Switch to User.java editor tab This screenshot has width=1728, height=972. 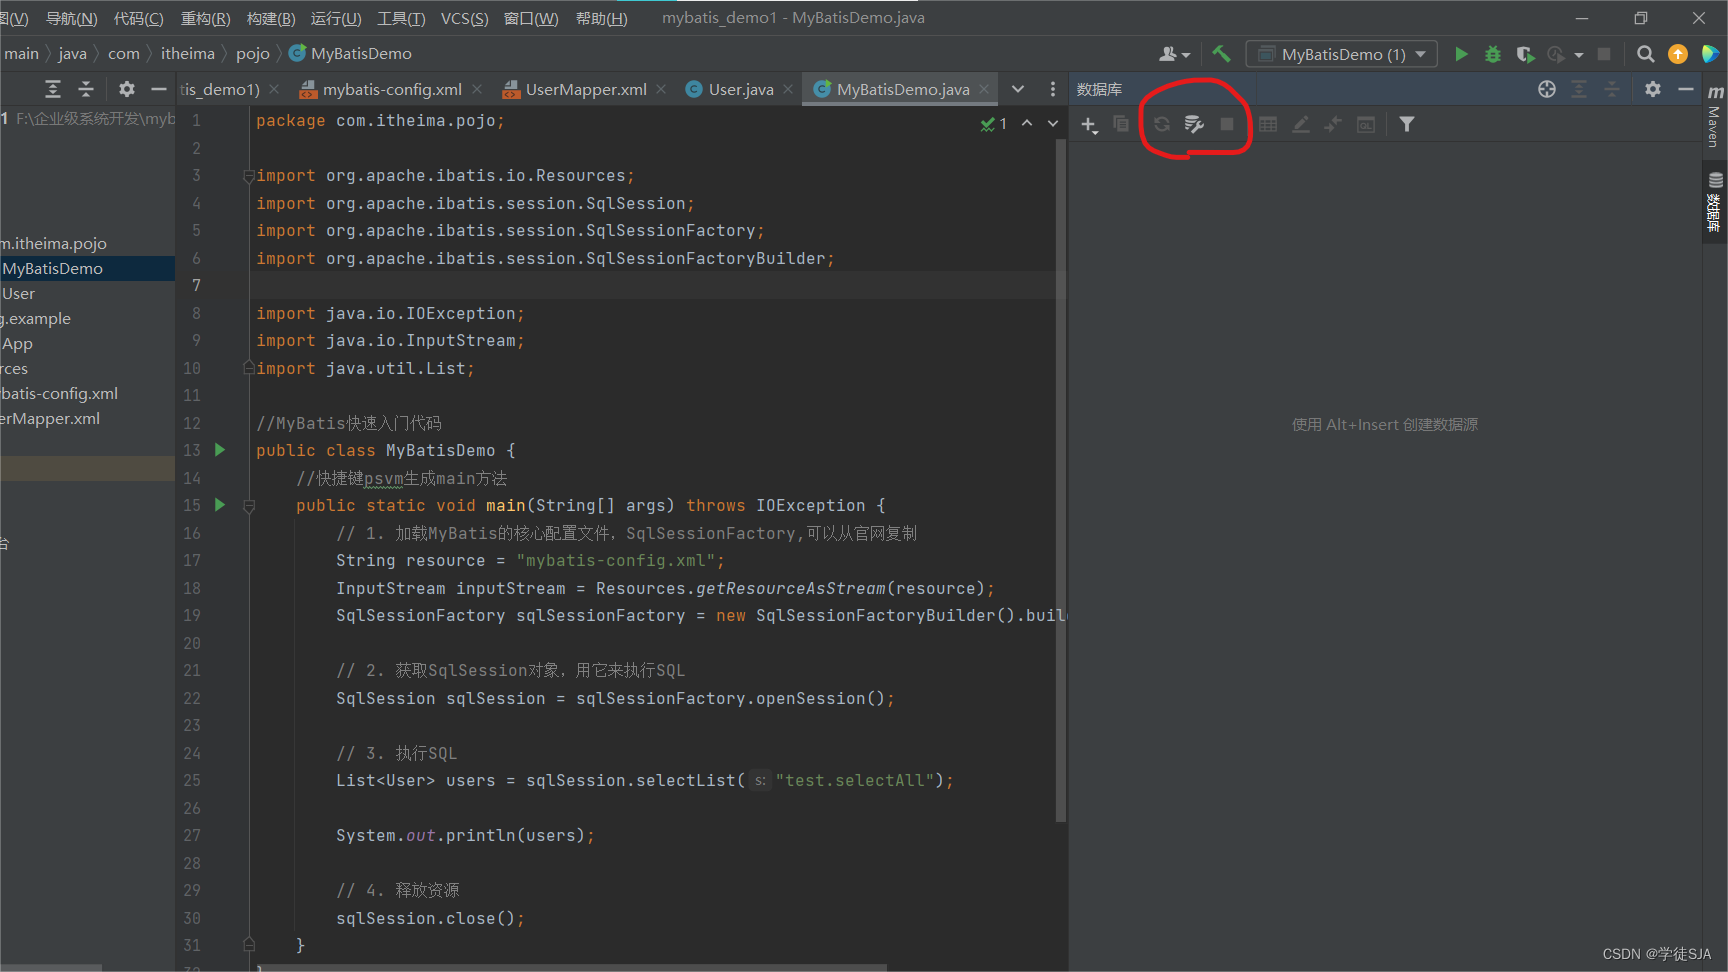(x=741, y=89)
